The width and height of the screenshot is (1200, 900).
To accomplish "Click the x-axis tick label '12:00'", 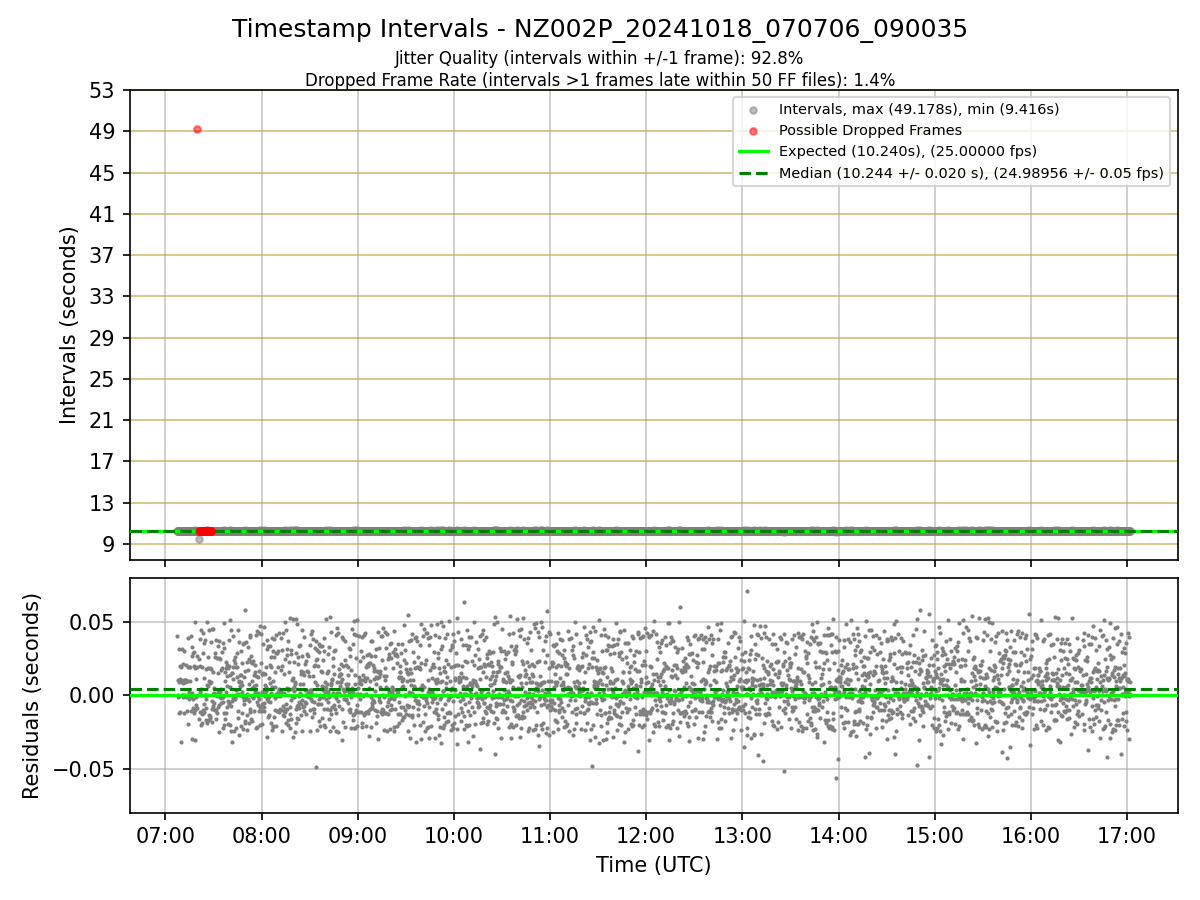I will (x=646, y=835).
